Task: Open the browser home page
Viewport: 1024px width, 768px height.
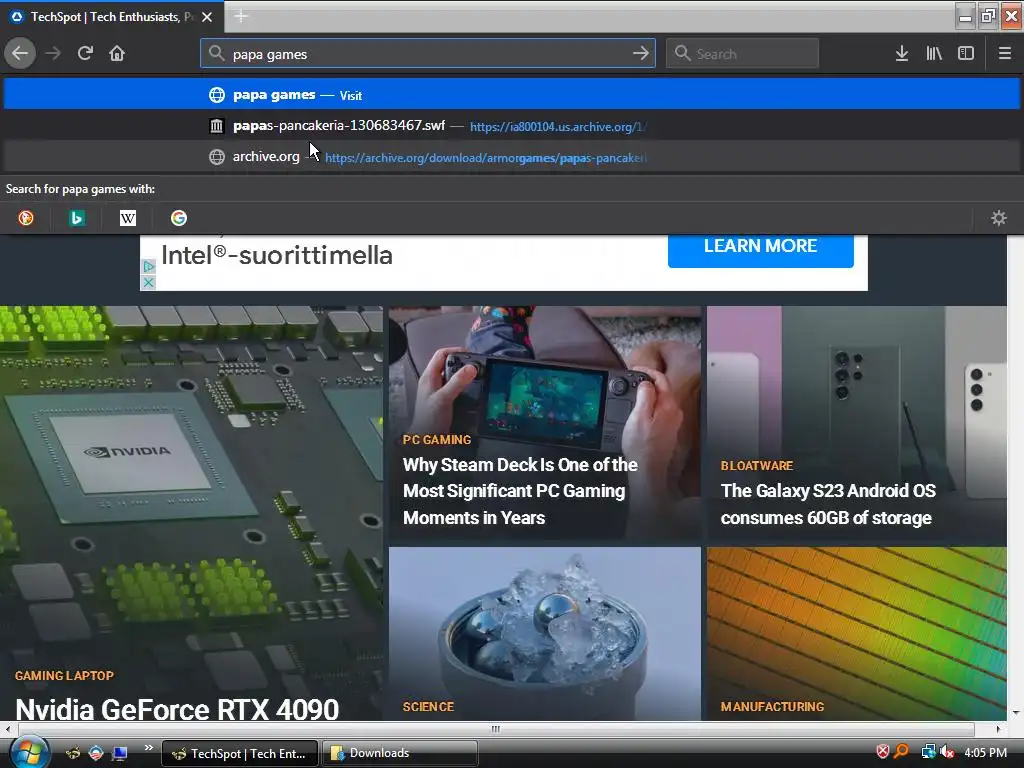Action: (x=117, y=53)
